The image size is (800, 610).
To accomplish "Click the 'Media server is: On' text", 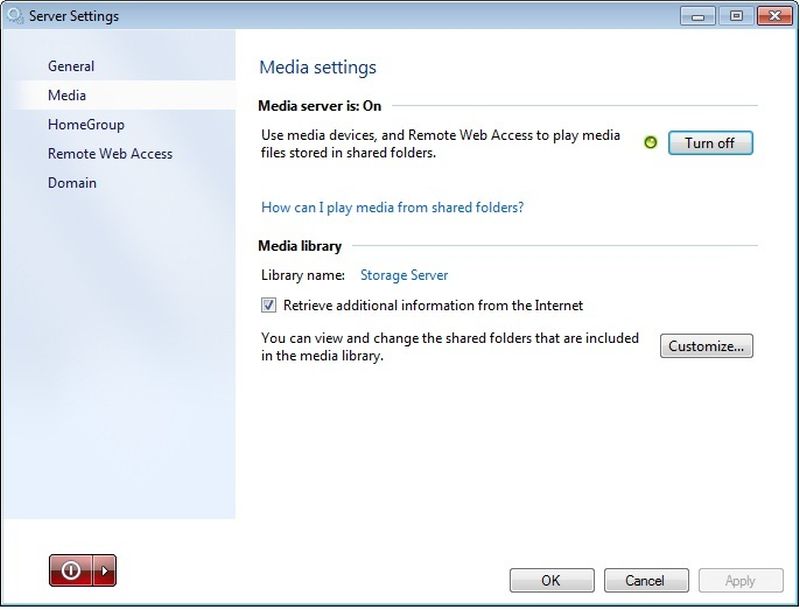I will pyautogui.click(x=320, y=106).
